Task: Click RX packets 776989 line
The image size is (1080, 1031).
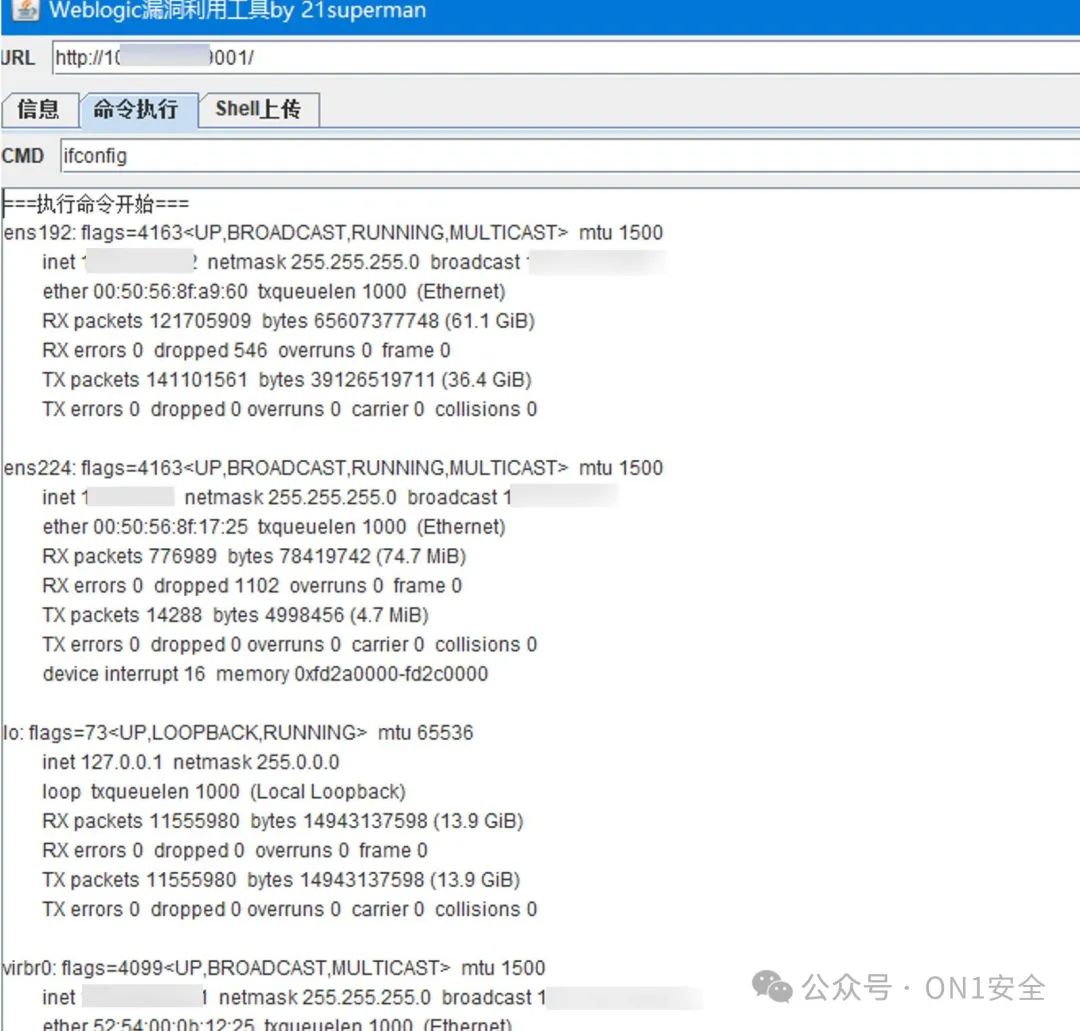Action: pos(254,556)
